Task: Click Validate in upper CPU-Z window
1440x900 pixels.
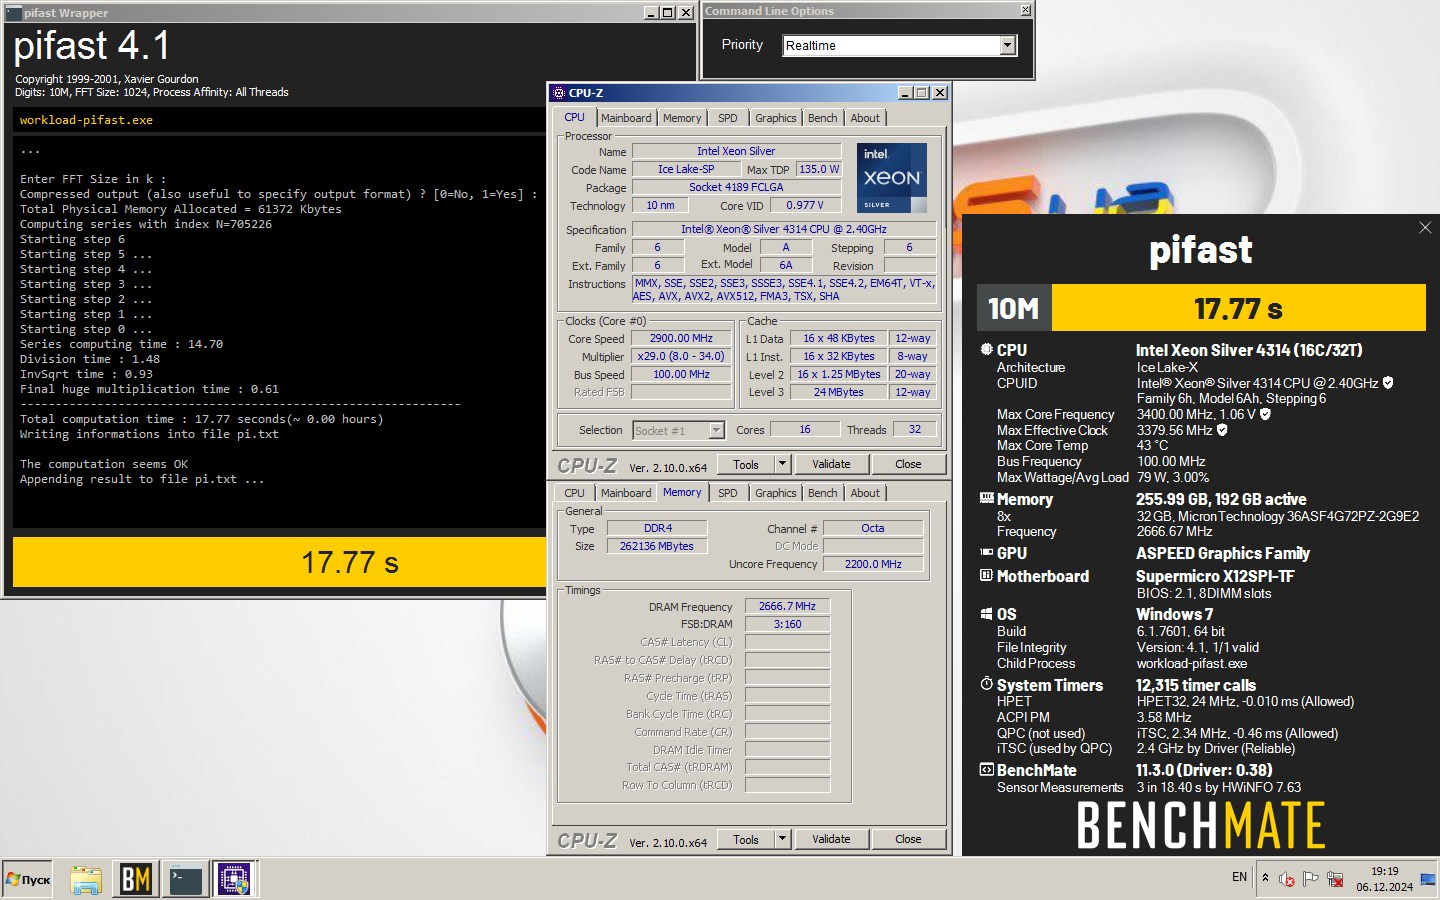Action: (x=831, y=464)
